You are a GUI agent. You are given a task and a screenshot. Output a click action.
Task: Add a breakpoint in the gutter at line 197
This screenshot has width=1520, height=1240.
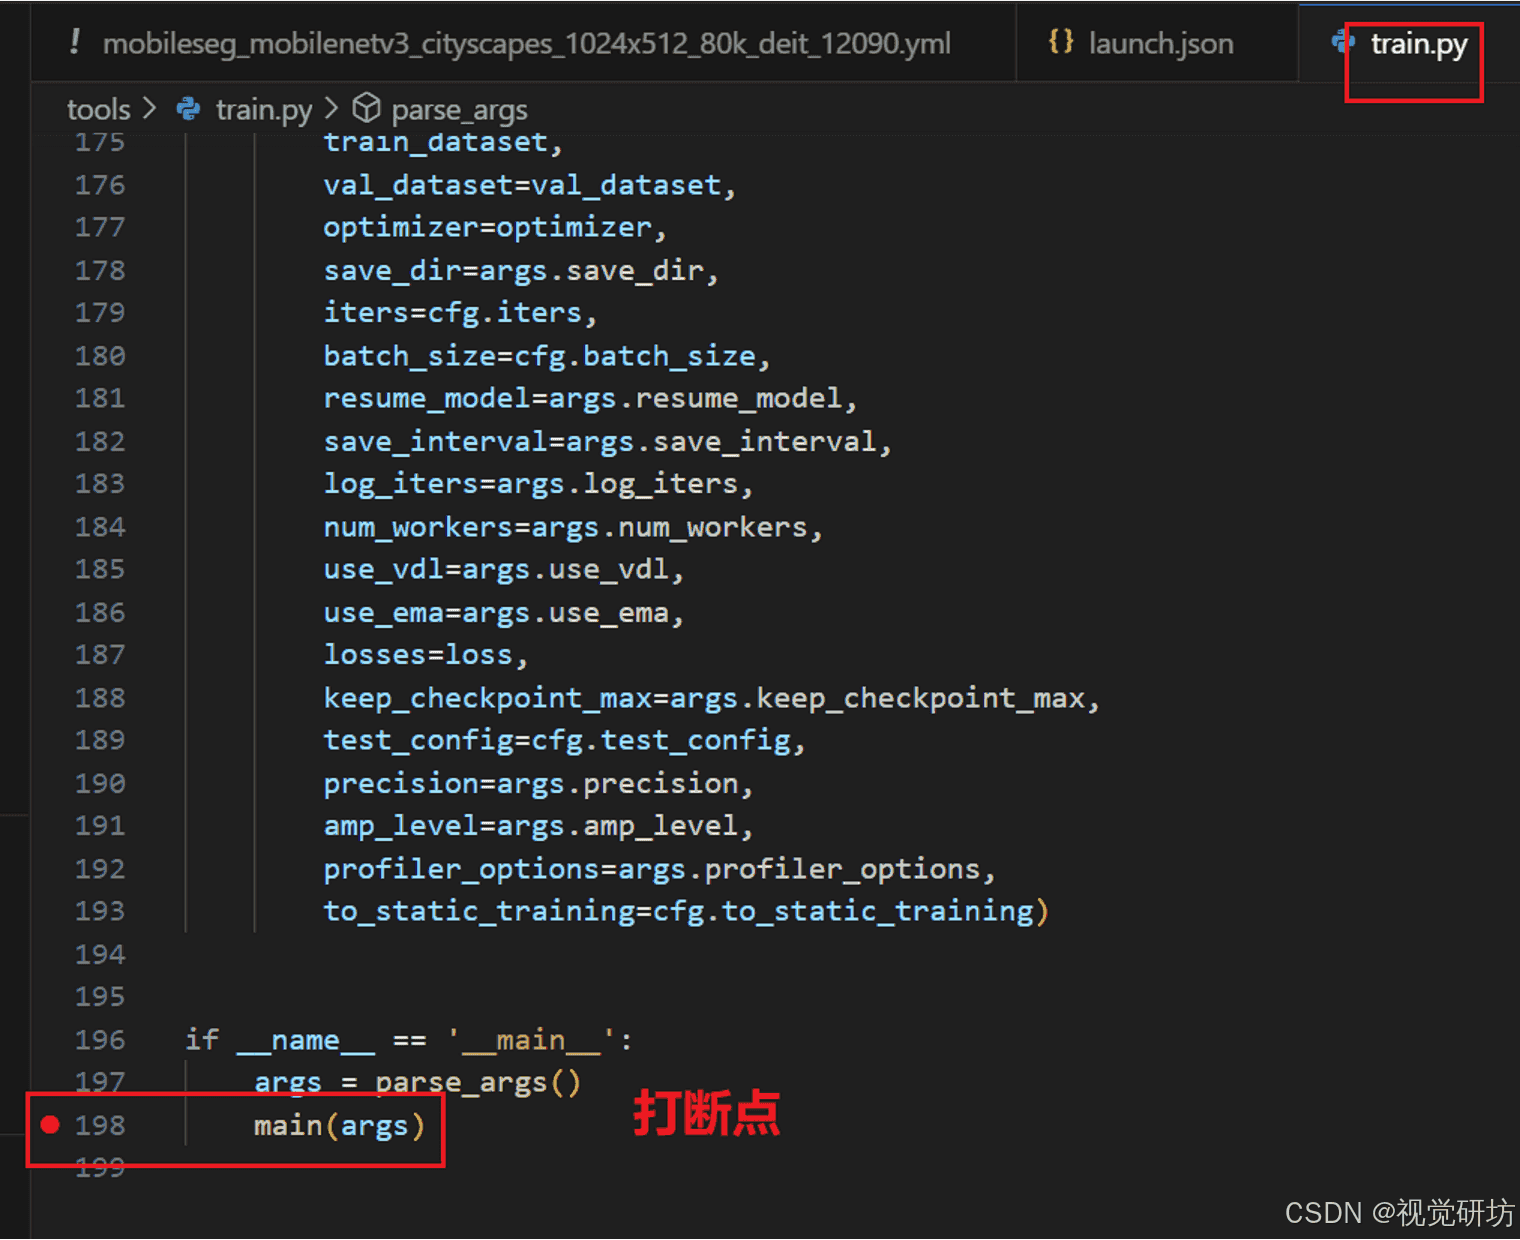pos(49,1082)
